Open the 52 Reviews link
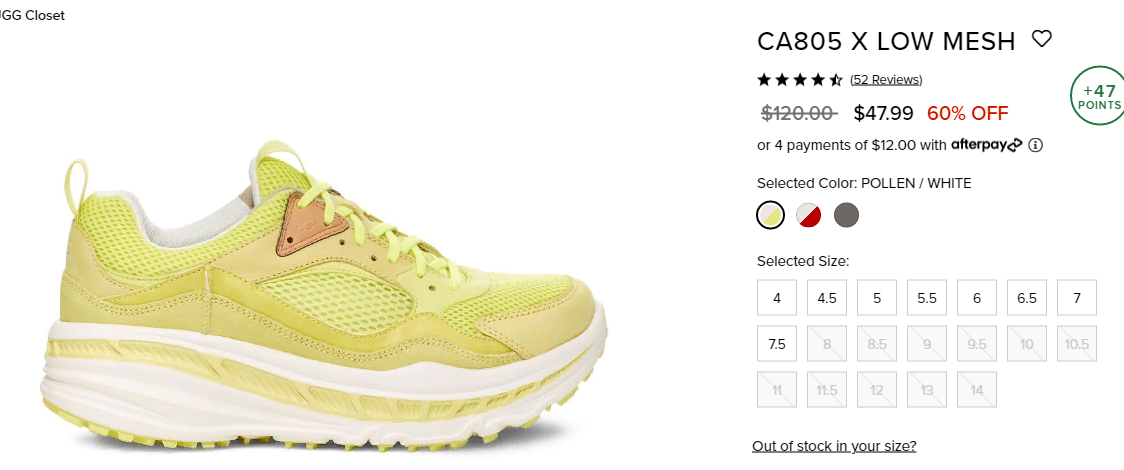Image resolution: width=1124 pixels, height=470 pixels. pos(886,80)
